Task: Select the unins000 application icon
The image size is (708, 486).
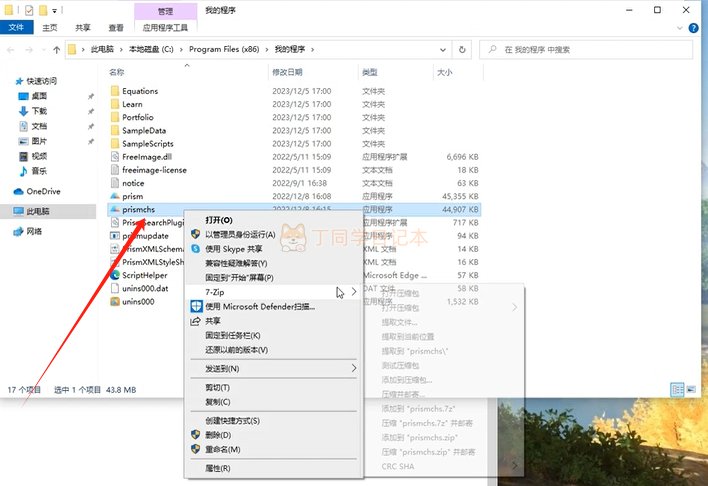Action: [115, 301]
